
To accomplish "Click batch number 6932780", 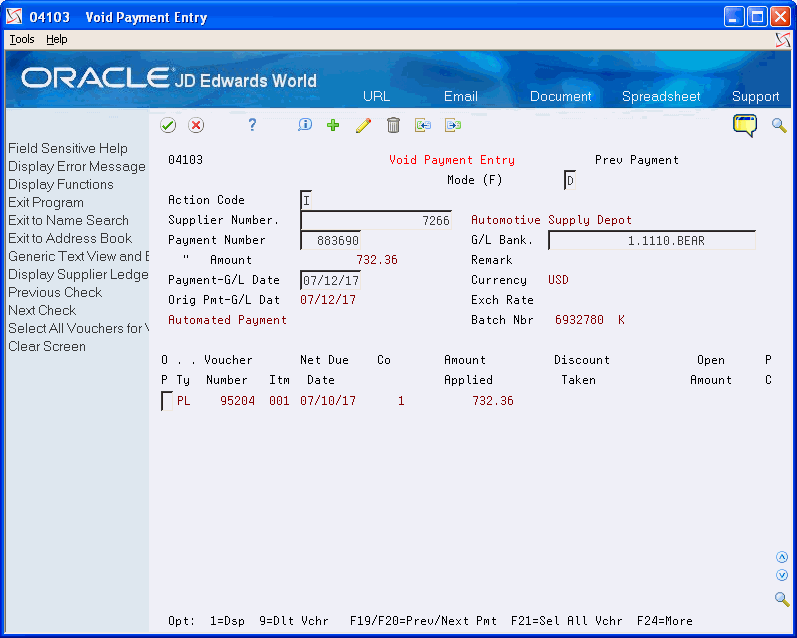I will (x=579, y=320).
